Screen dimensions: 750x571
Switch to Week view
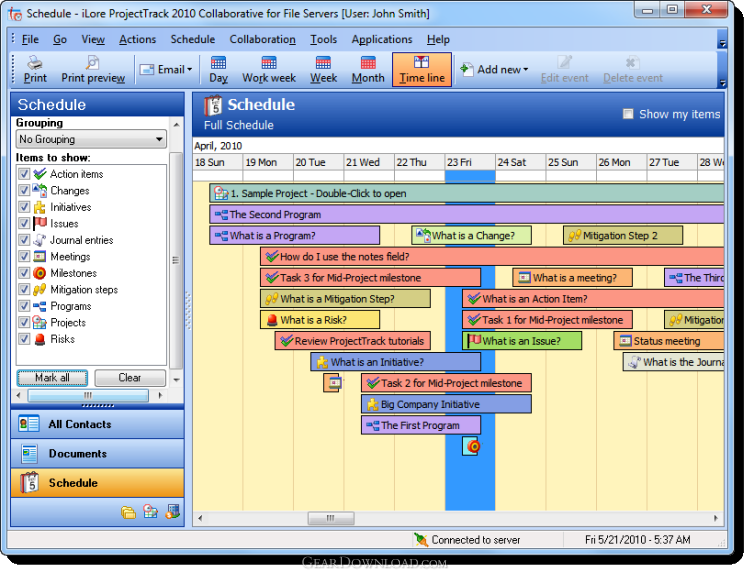pyautogui.click(x=323, y=70)
